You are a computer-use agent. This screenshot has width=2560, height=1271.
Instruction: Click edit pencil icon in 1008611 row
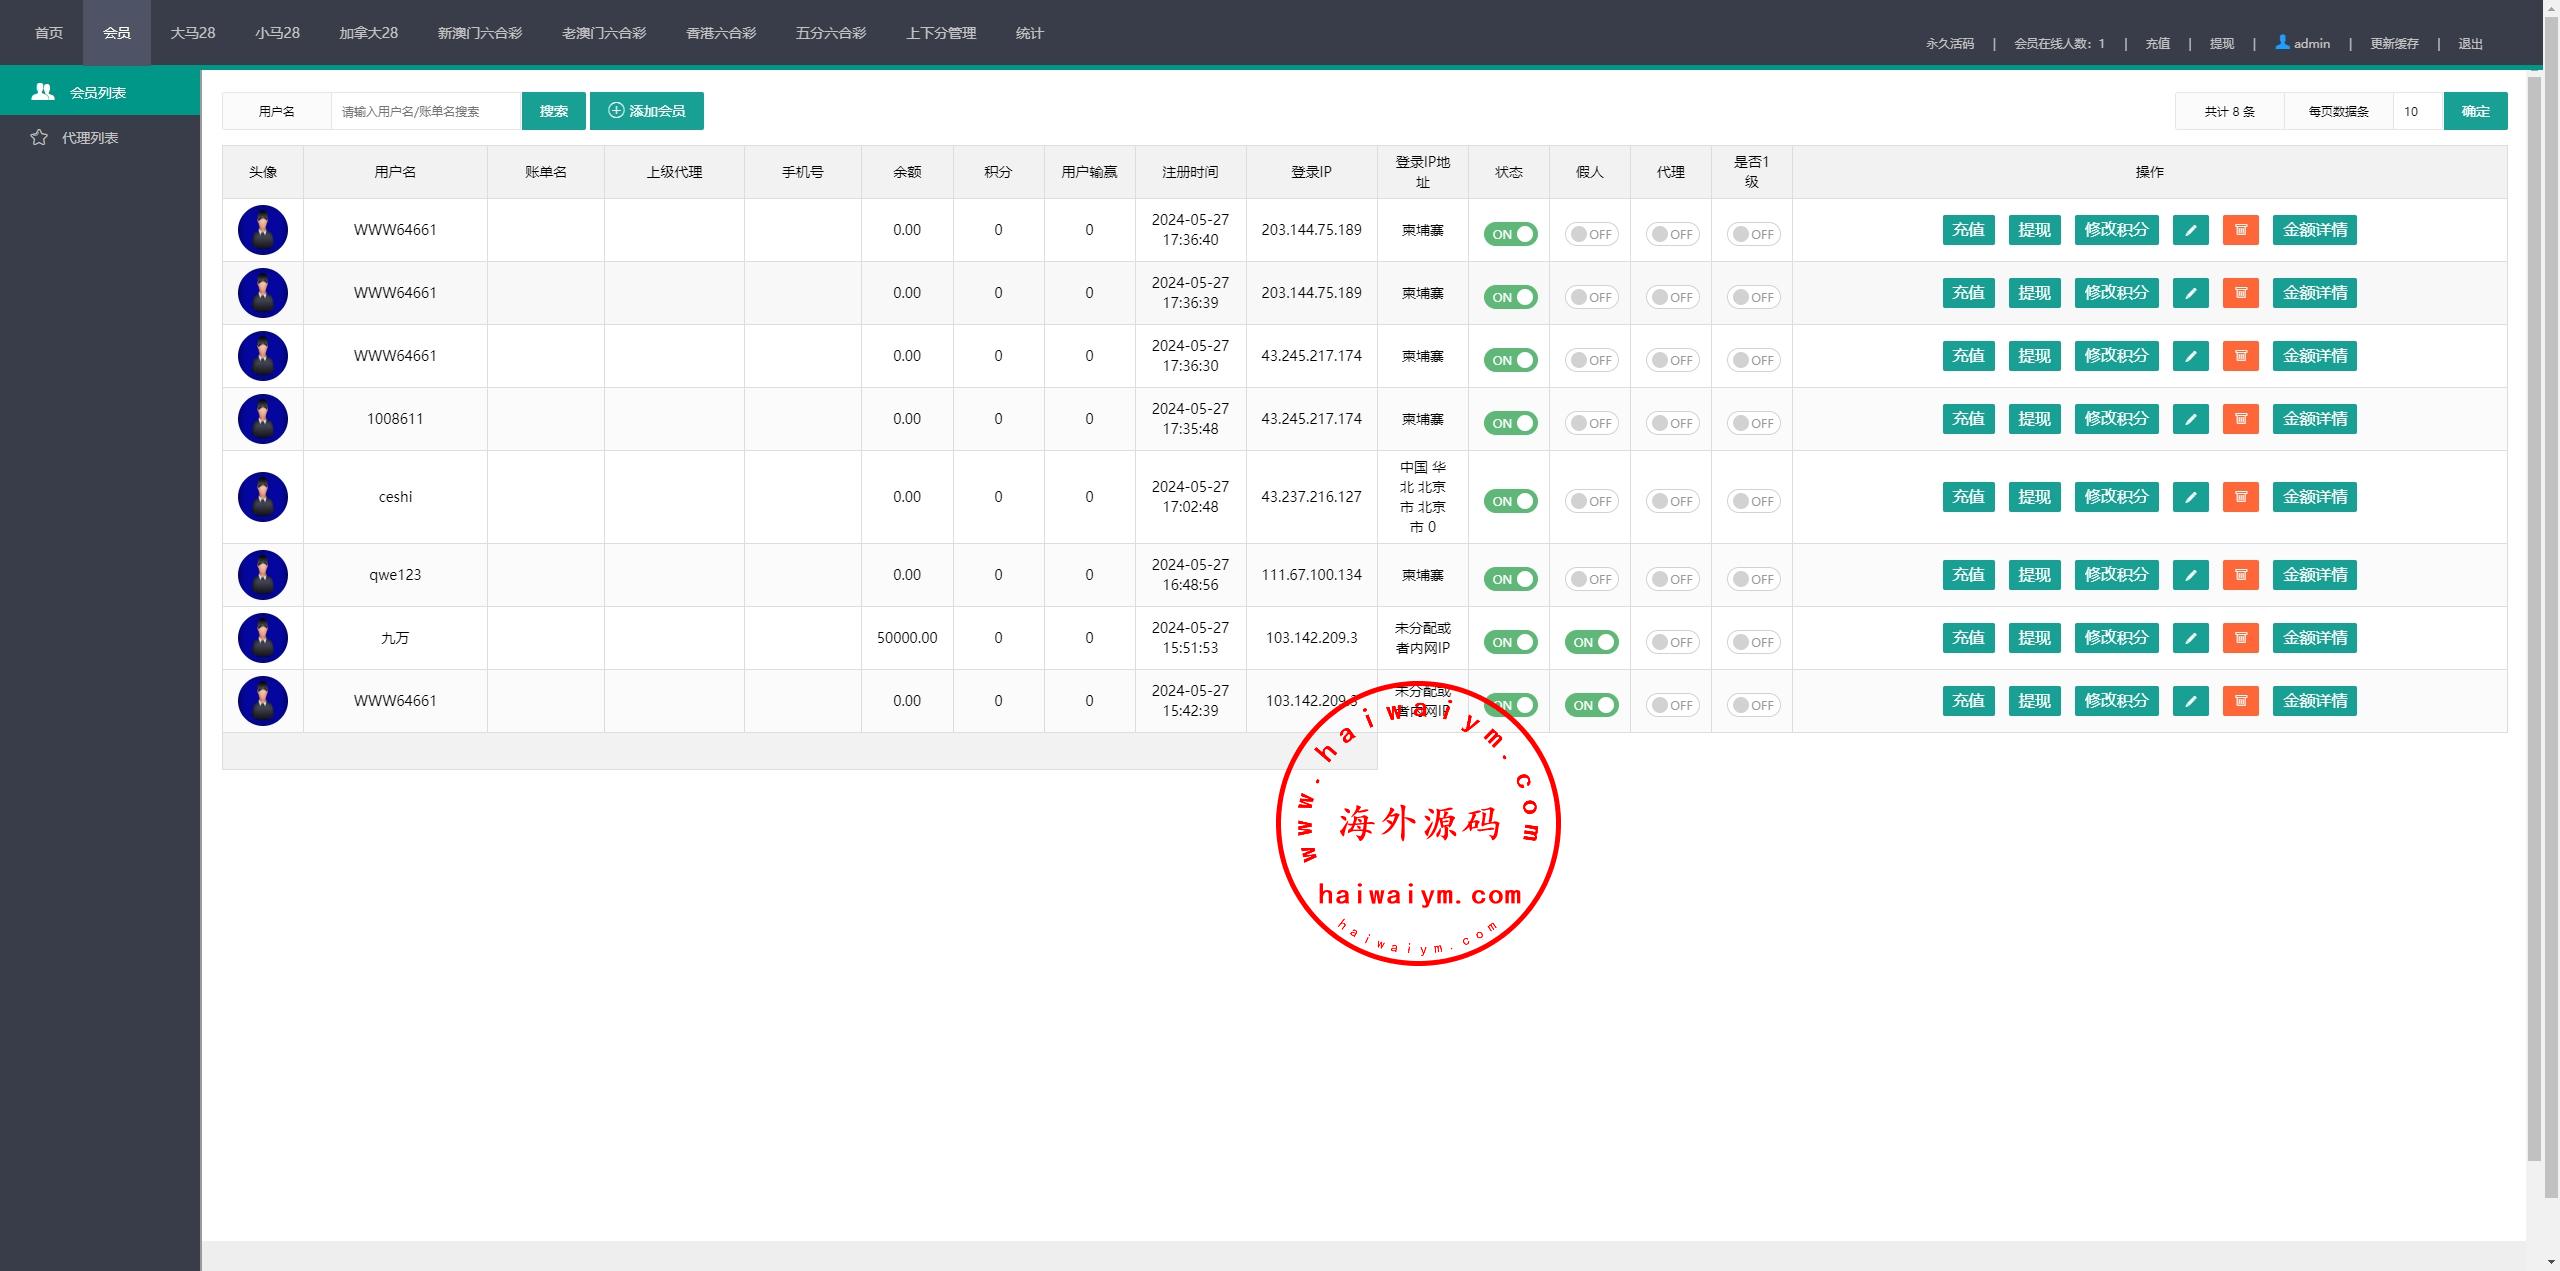pos(2190,419)
